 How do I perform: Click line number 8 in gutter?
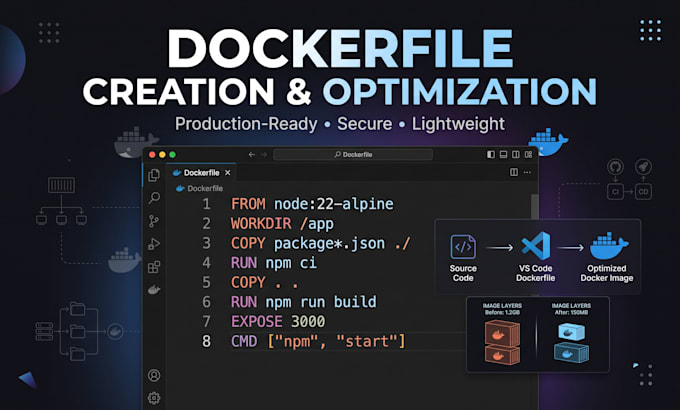pos(206,341)
